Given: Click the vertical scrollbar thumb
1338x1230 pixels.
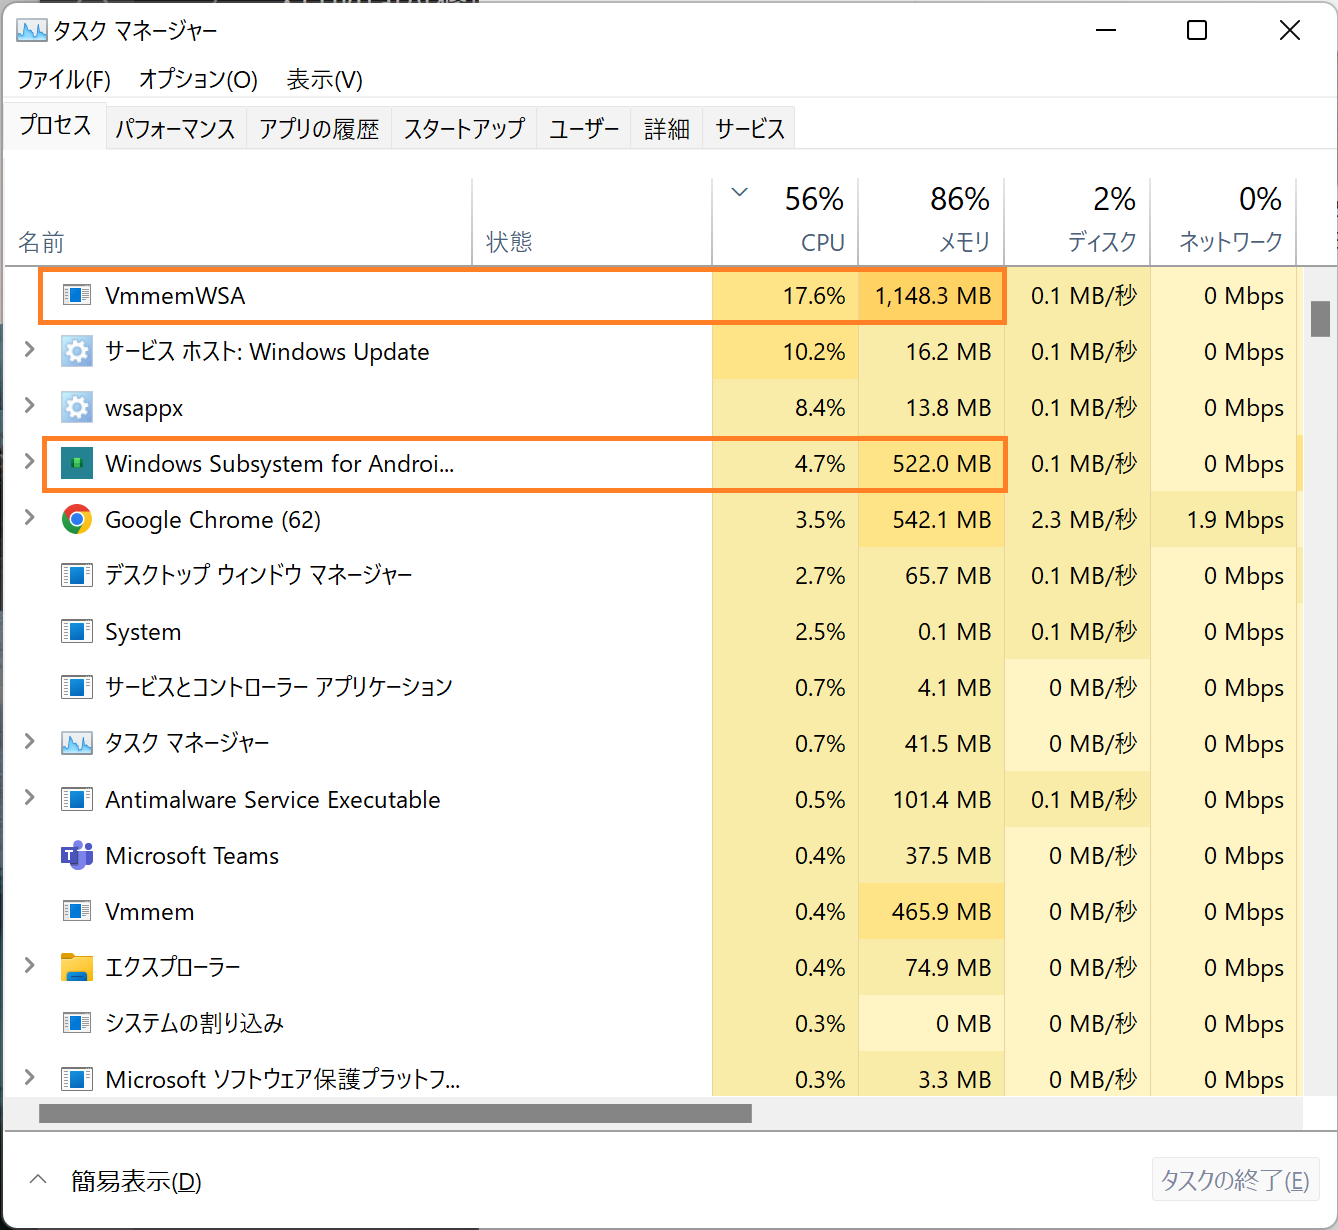Looking at the screenshot, I should click(x=1320, y=319).
